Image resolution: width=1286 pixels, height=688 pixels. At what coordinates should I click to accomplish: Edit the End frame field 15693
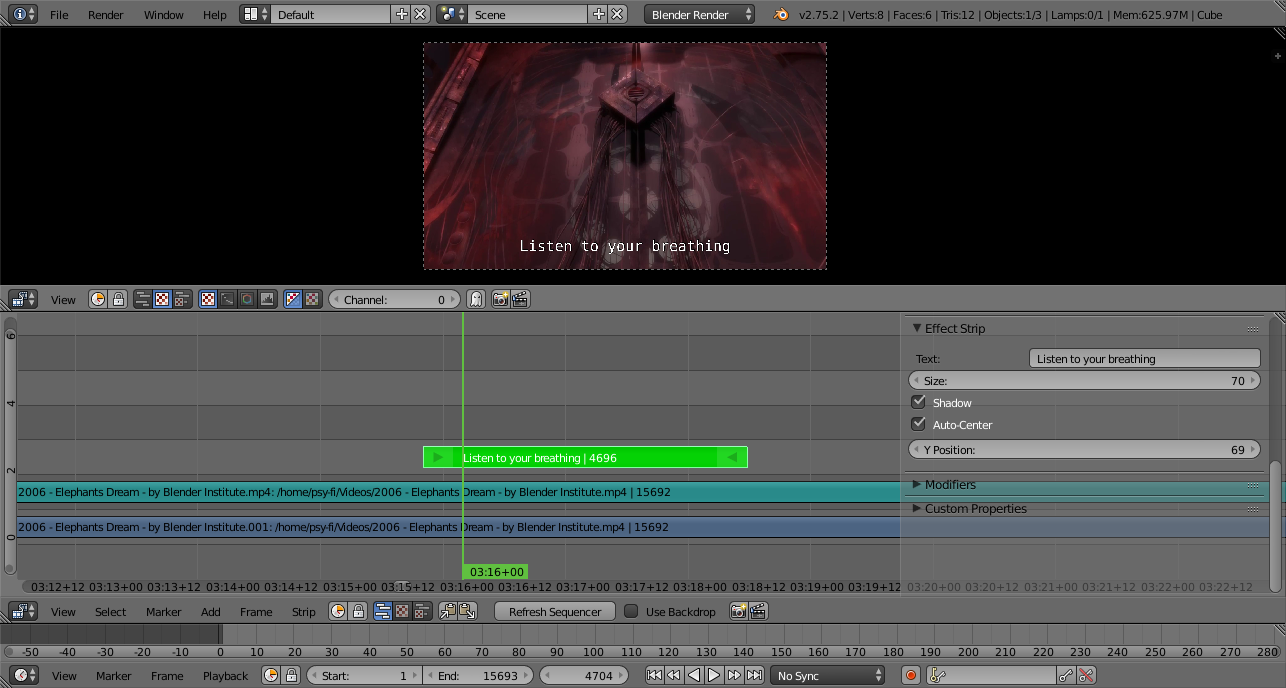(478, 675)
